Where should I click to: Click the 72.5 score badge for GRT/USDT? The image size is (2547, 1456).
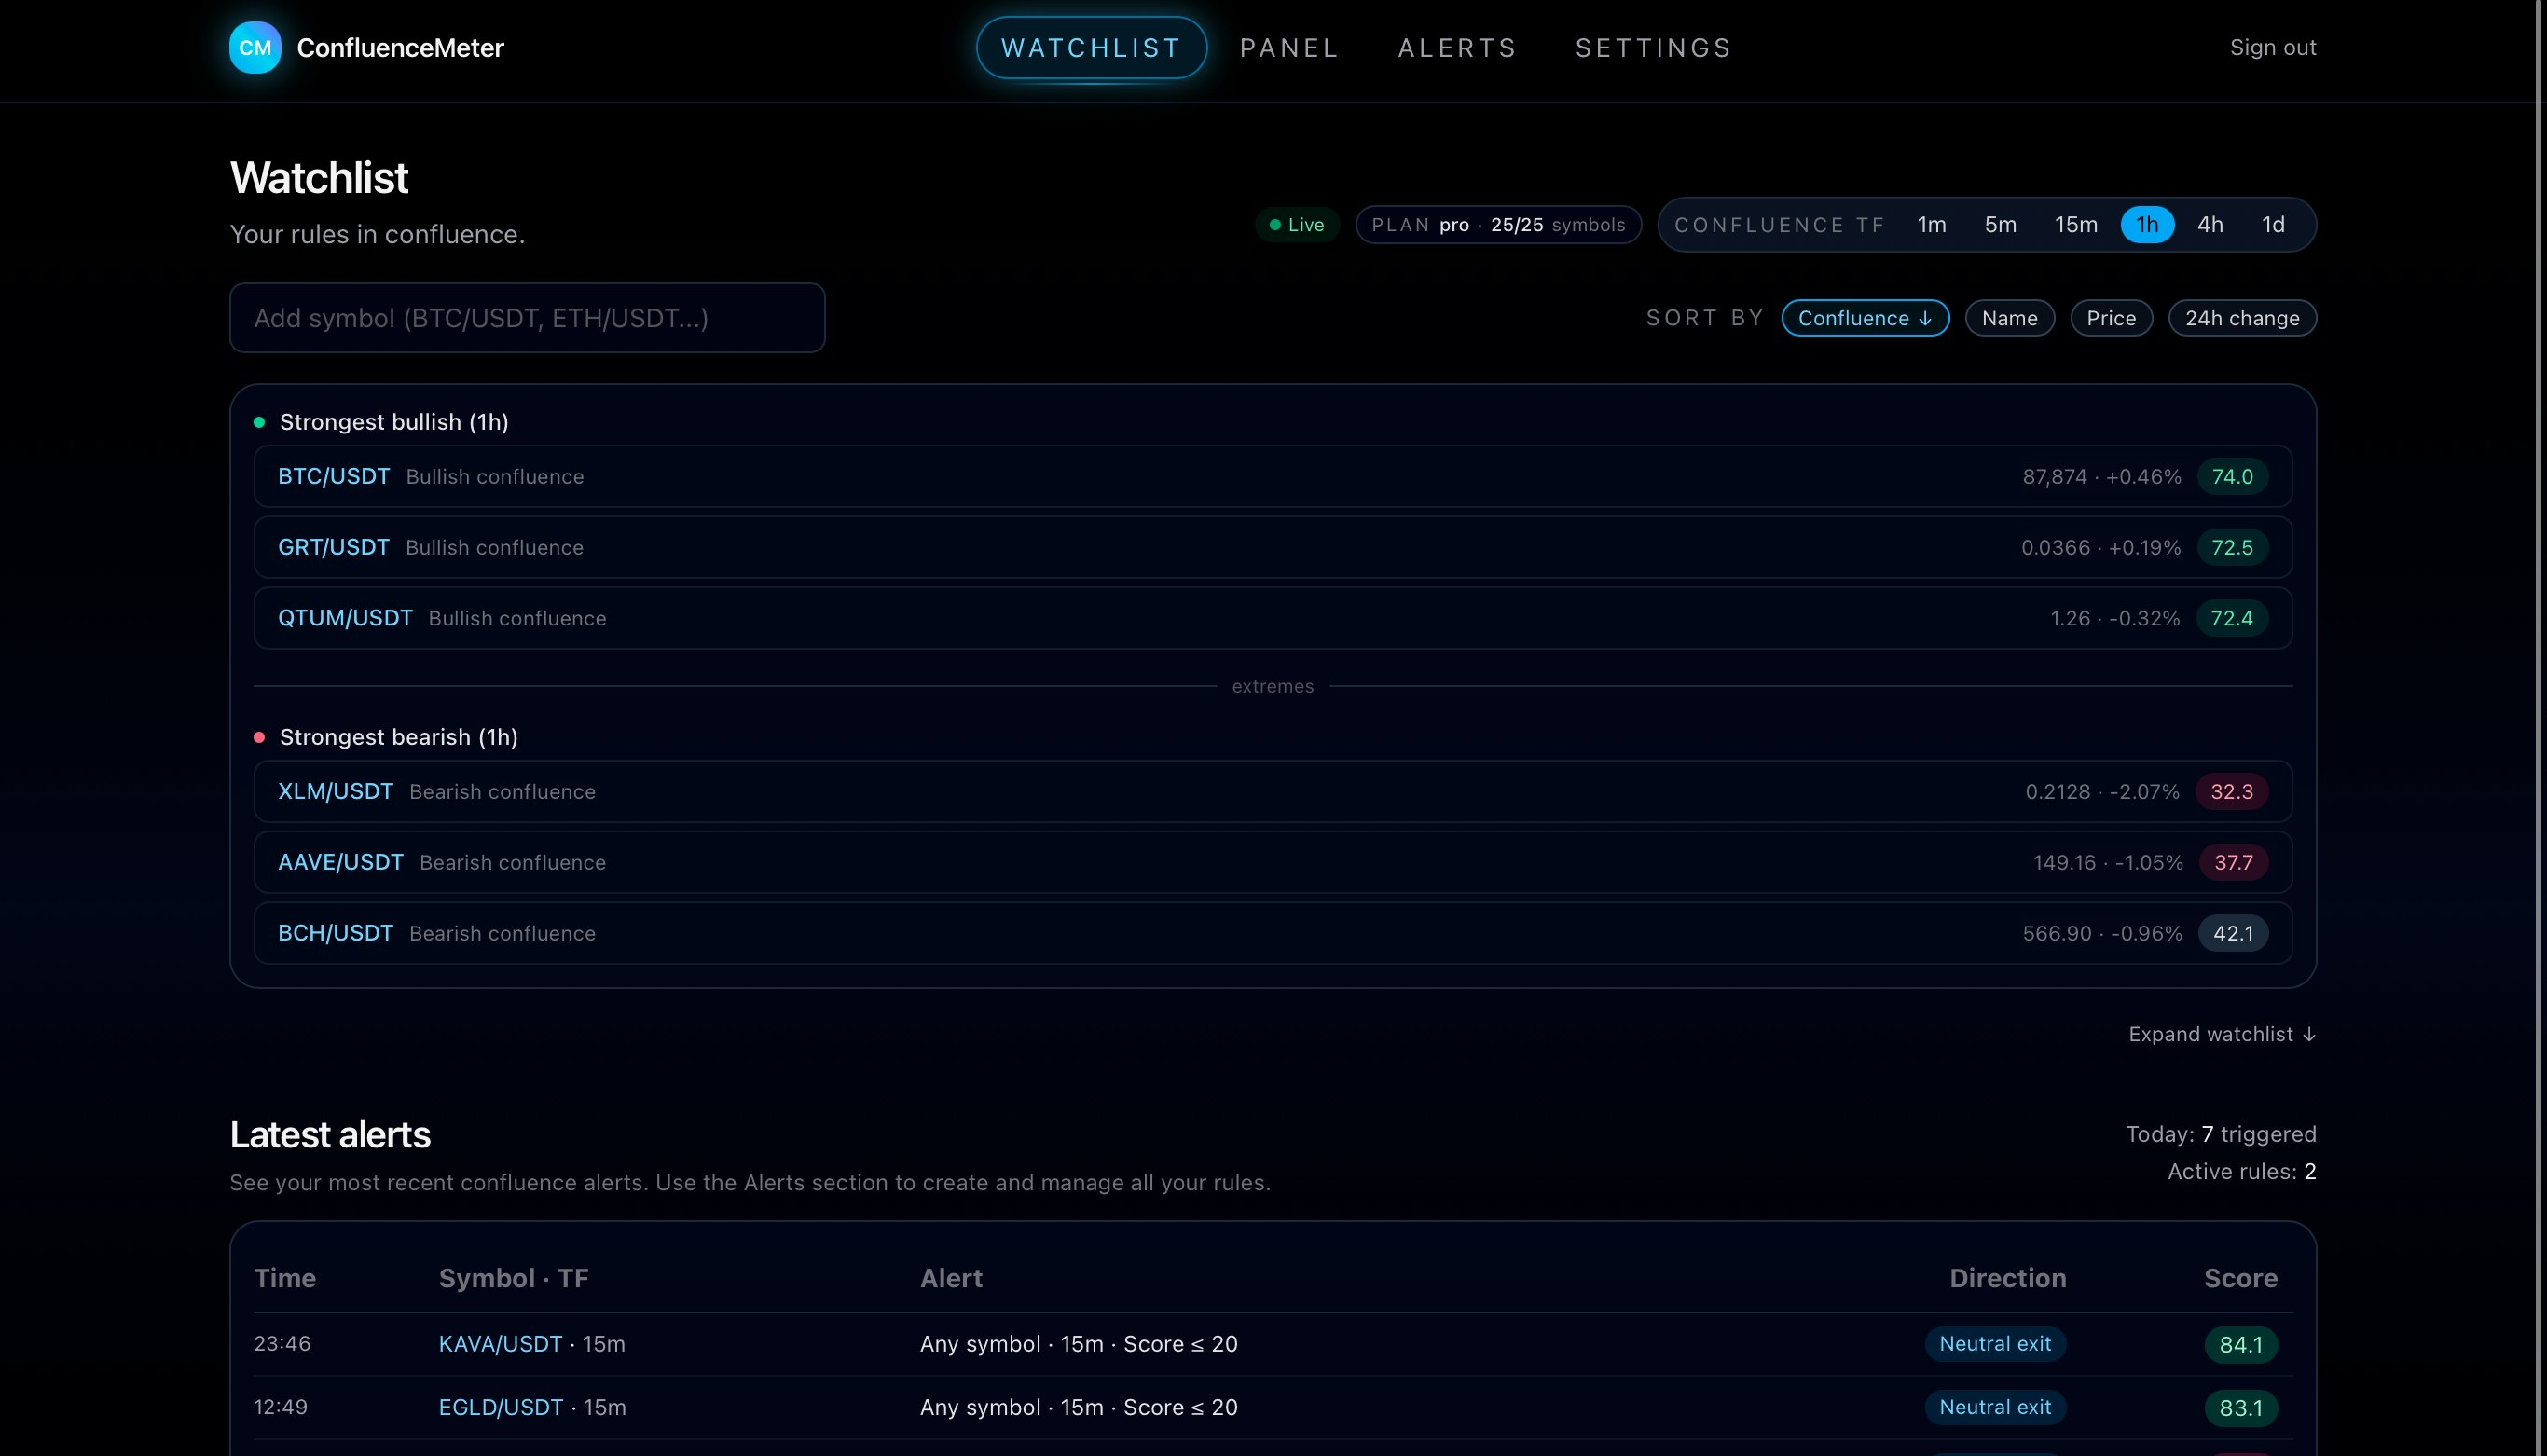pyautogui.click(x=2231, y=548)
